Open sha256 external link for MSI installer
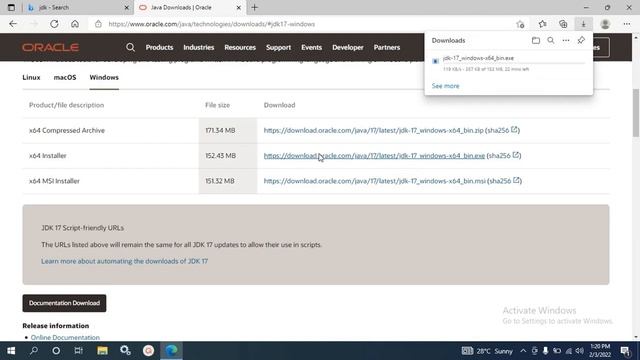 (x=517, y=180)
